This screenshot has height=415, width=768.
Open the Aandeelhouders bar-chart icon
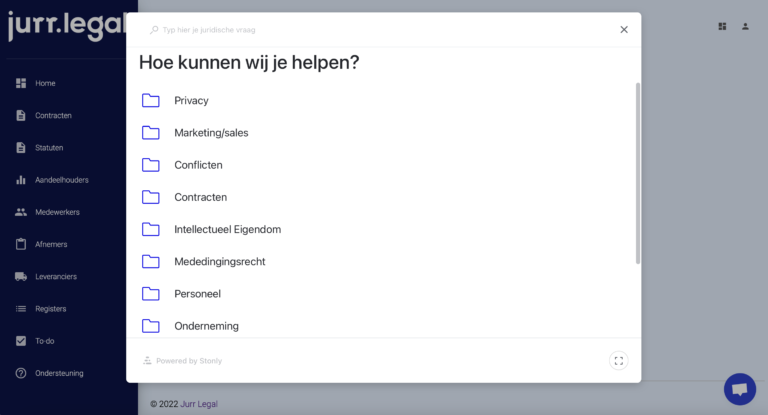click(x=21, y=180)
